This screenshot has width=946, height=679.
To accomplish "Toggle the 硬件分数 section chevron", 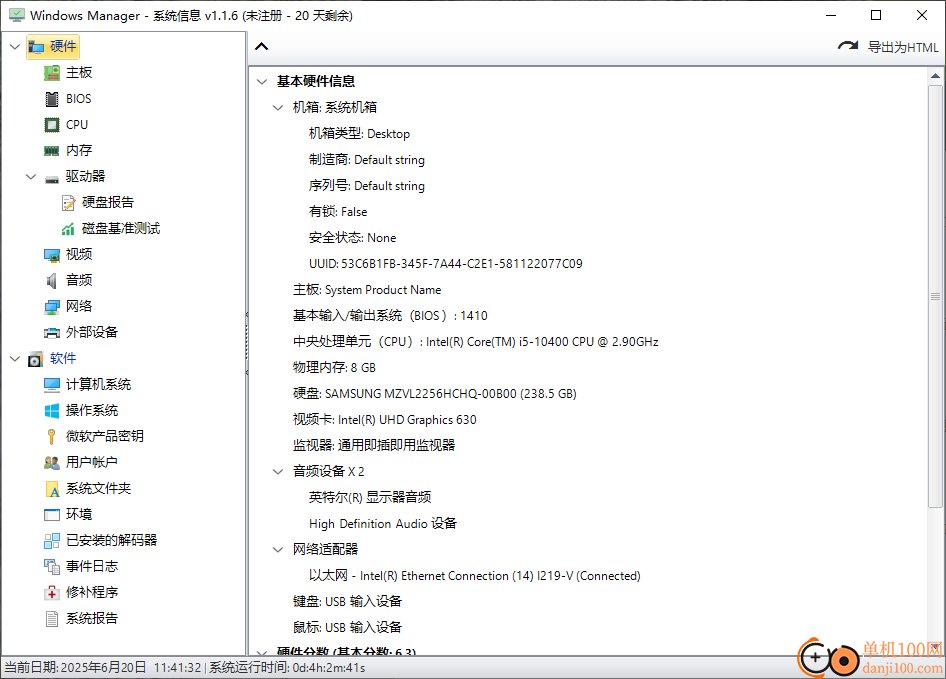I will [x=262, y=652].
